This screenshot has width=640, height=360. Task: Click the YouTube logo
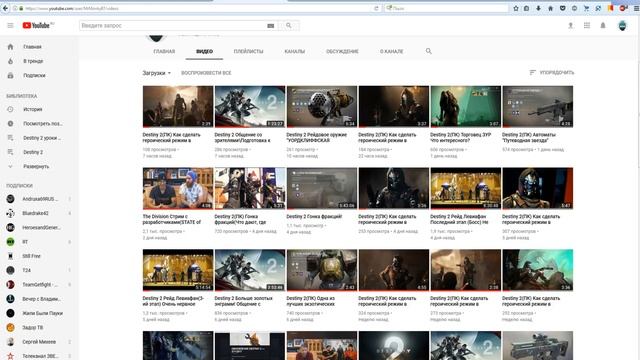[x=38, y=25]
